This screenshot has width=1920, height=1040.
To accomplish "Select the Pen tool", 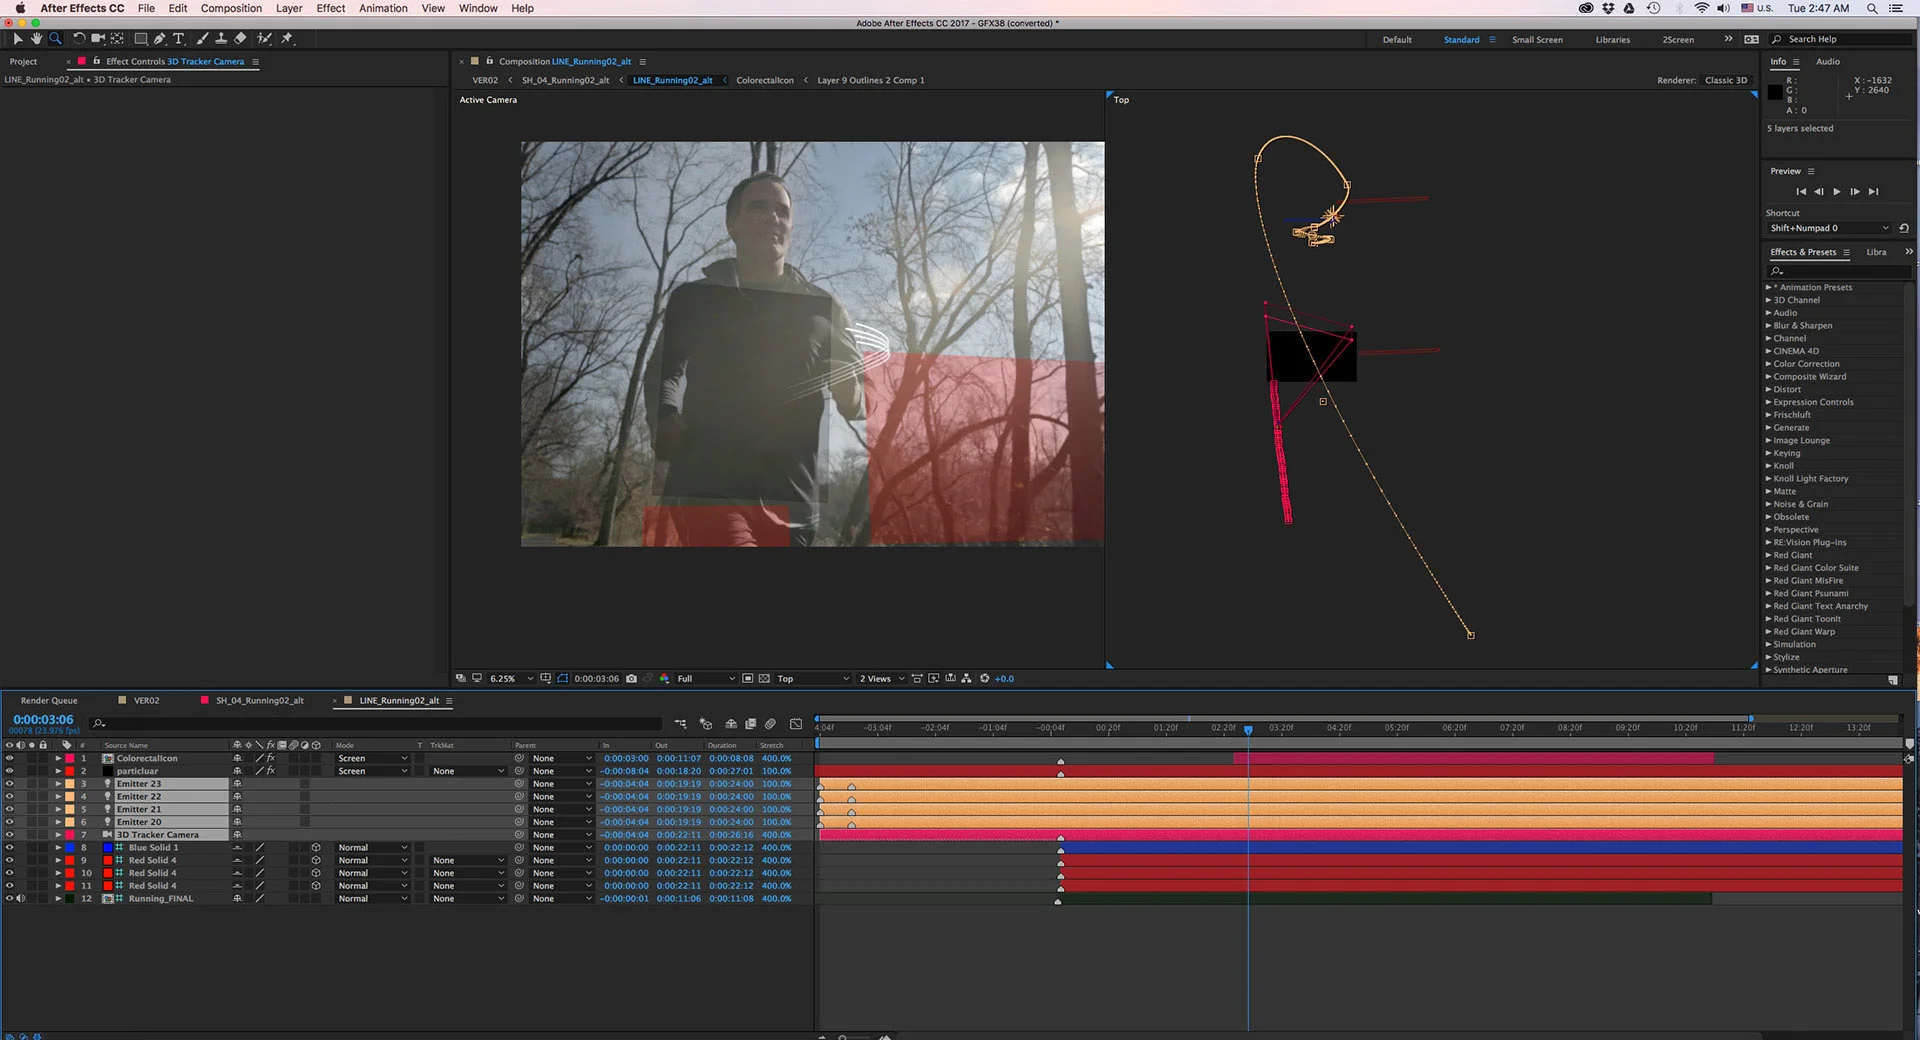I will click(160, 38).
